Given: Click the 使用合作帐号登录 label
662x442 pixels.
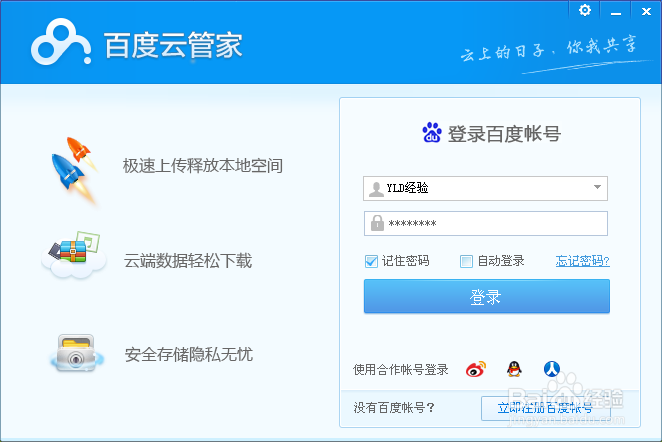Looking at the screenshot, I should click(400, 369).
